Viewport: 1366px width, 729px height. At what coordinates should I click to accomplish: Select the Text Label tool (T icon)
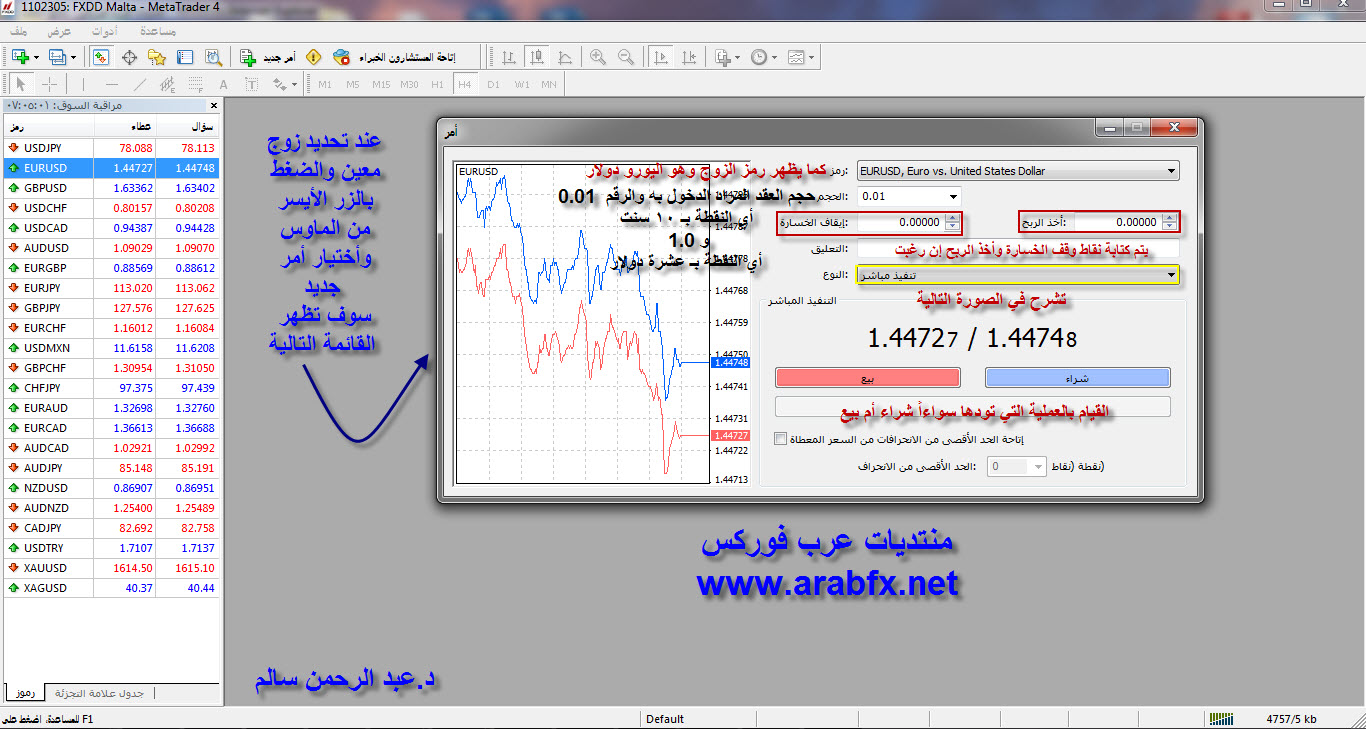tap(251, 84)
